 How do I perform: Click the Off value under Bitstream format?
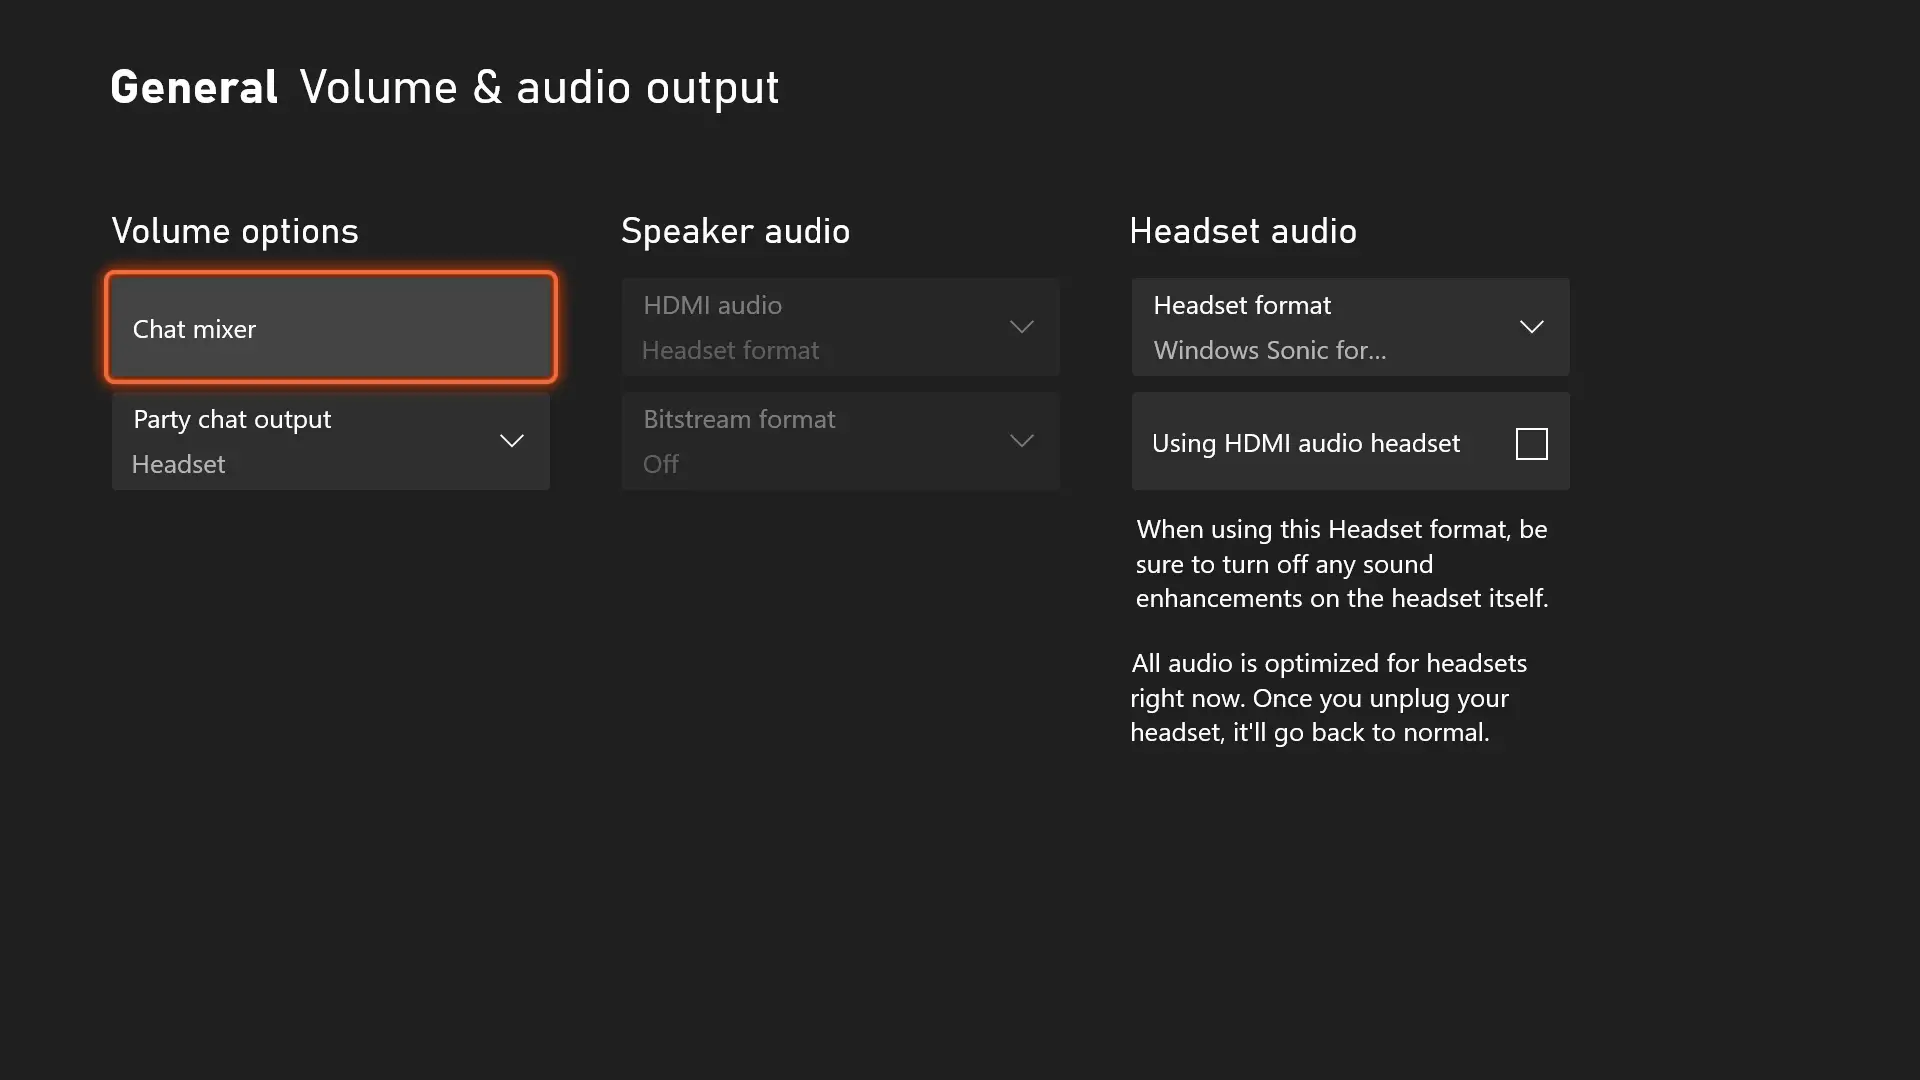[660, 463]
